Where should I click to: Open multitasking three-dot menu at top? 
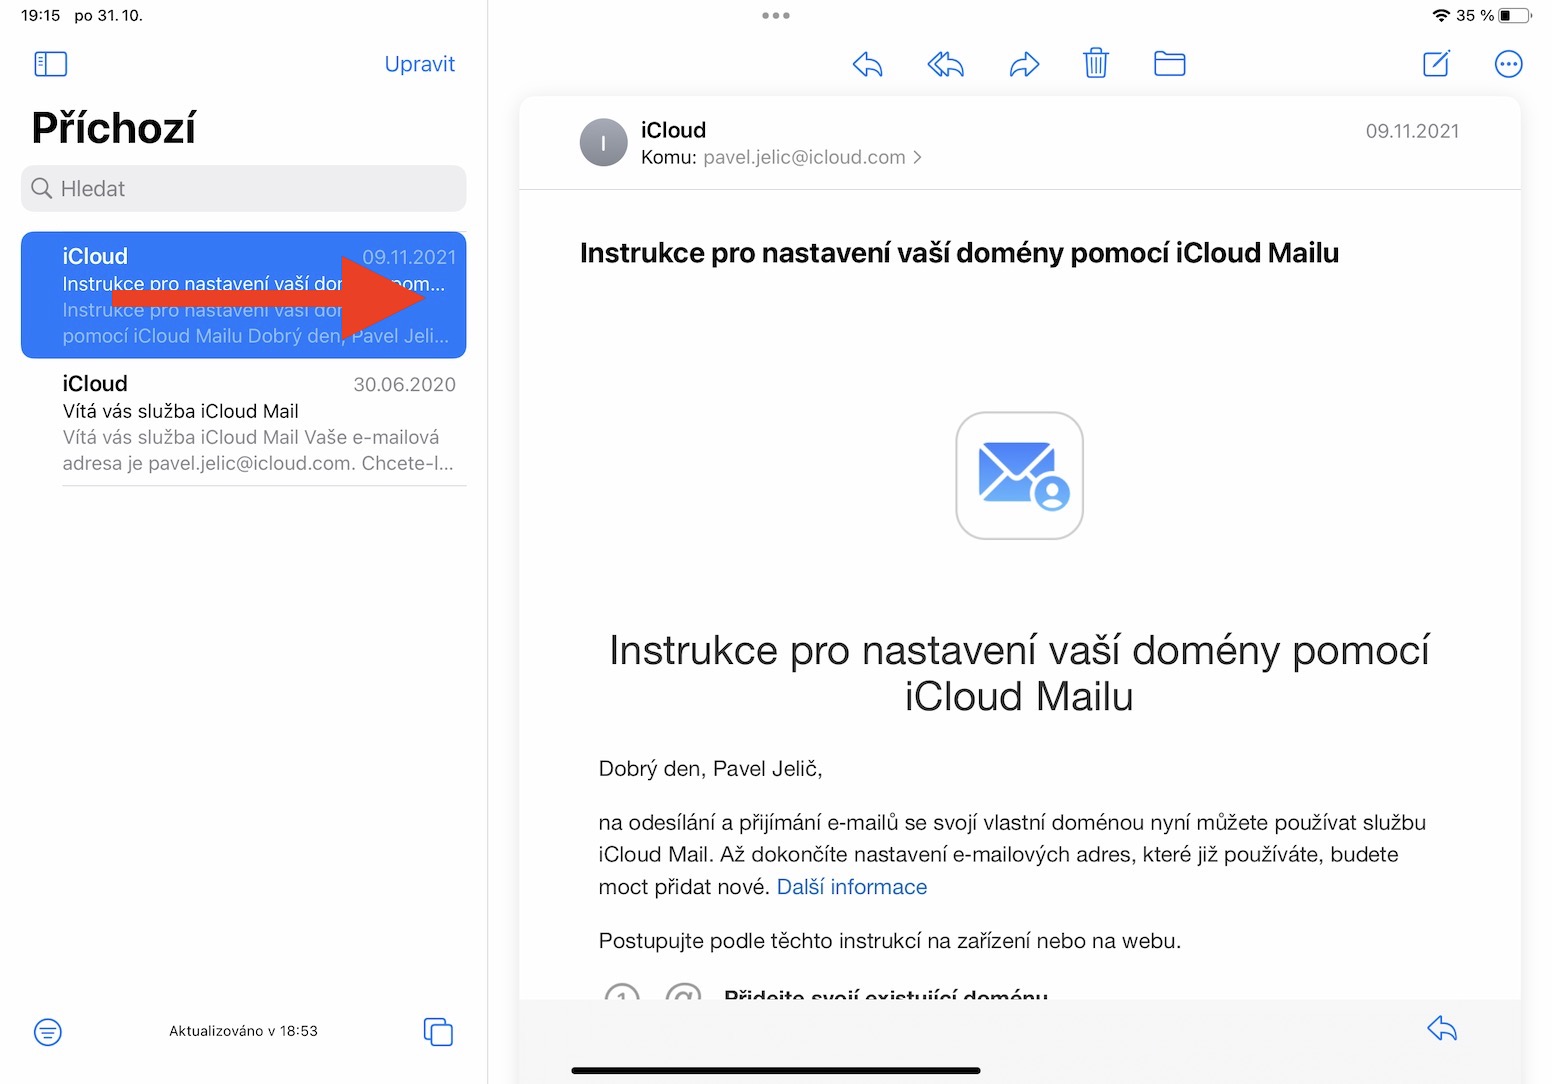776,16
